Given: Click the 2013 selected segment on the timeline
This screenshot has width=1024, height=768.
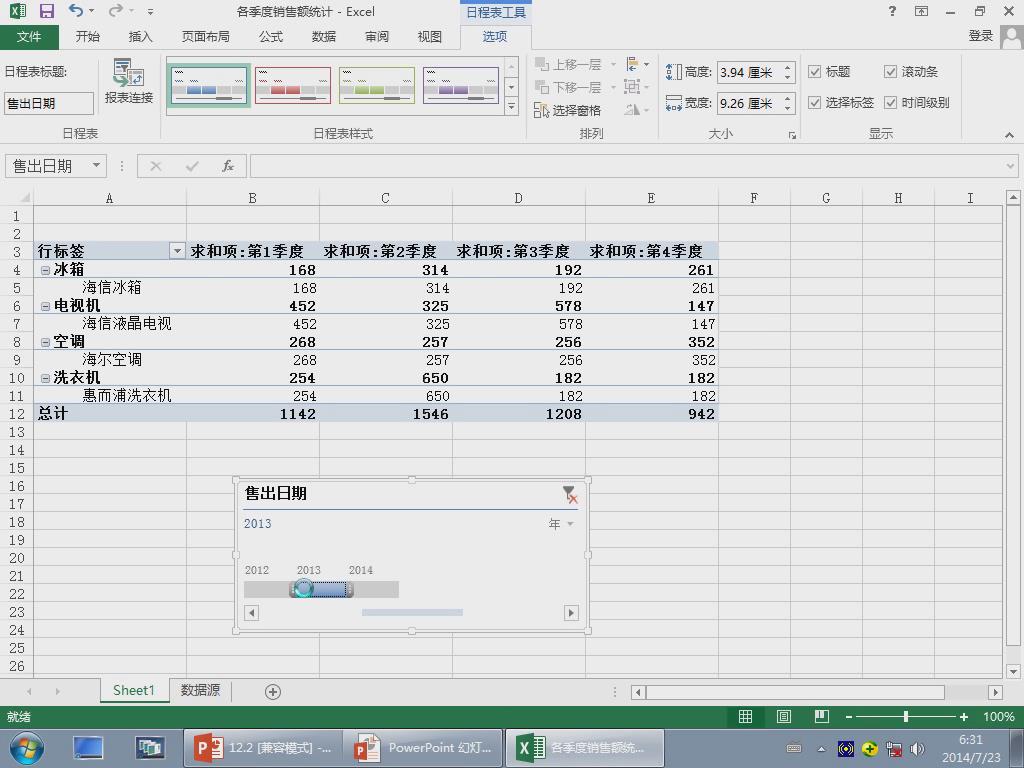Looking at the screenshot, I should [x=321, y=590].
